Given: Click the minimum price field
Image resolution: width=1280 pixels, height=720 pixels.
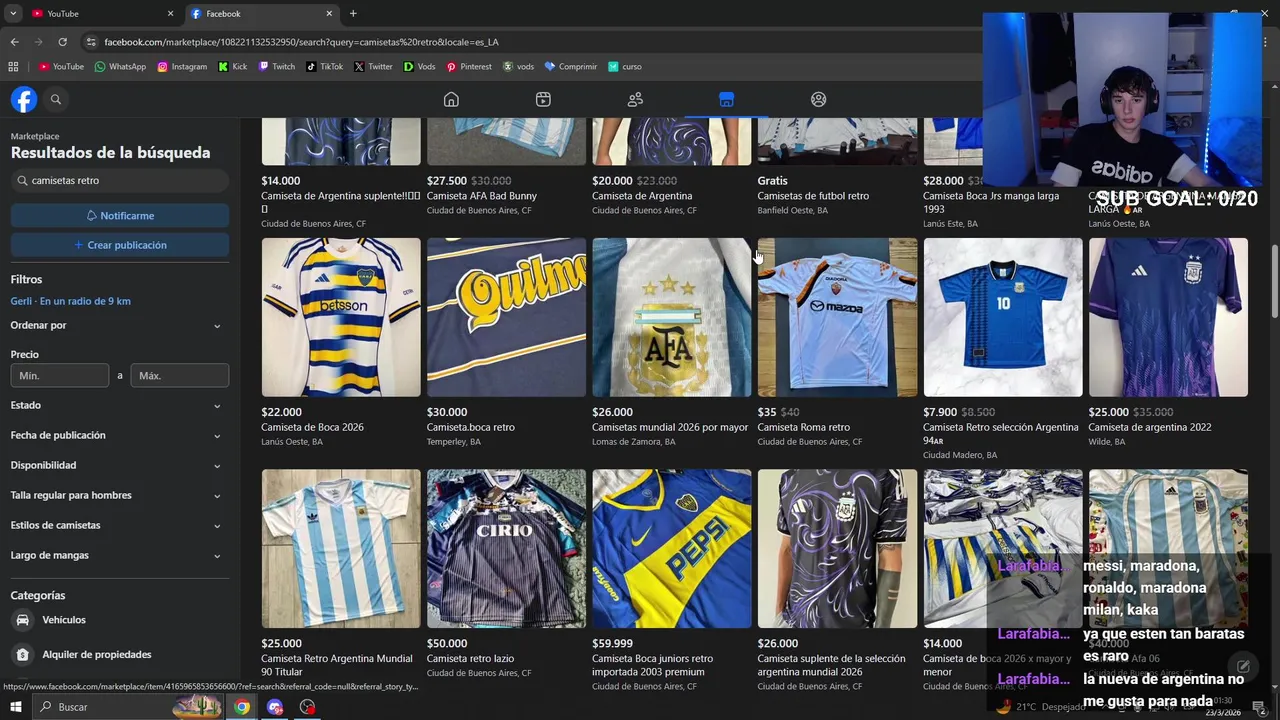Looking at the screenshot, I should click(x=60, y=375).
